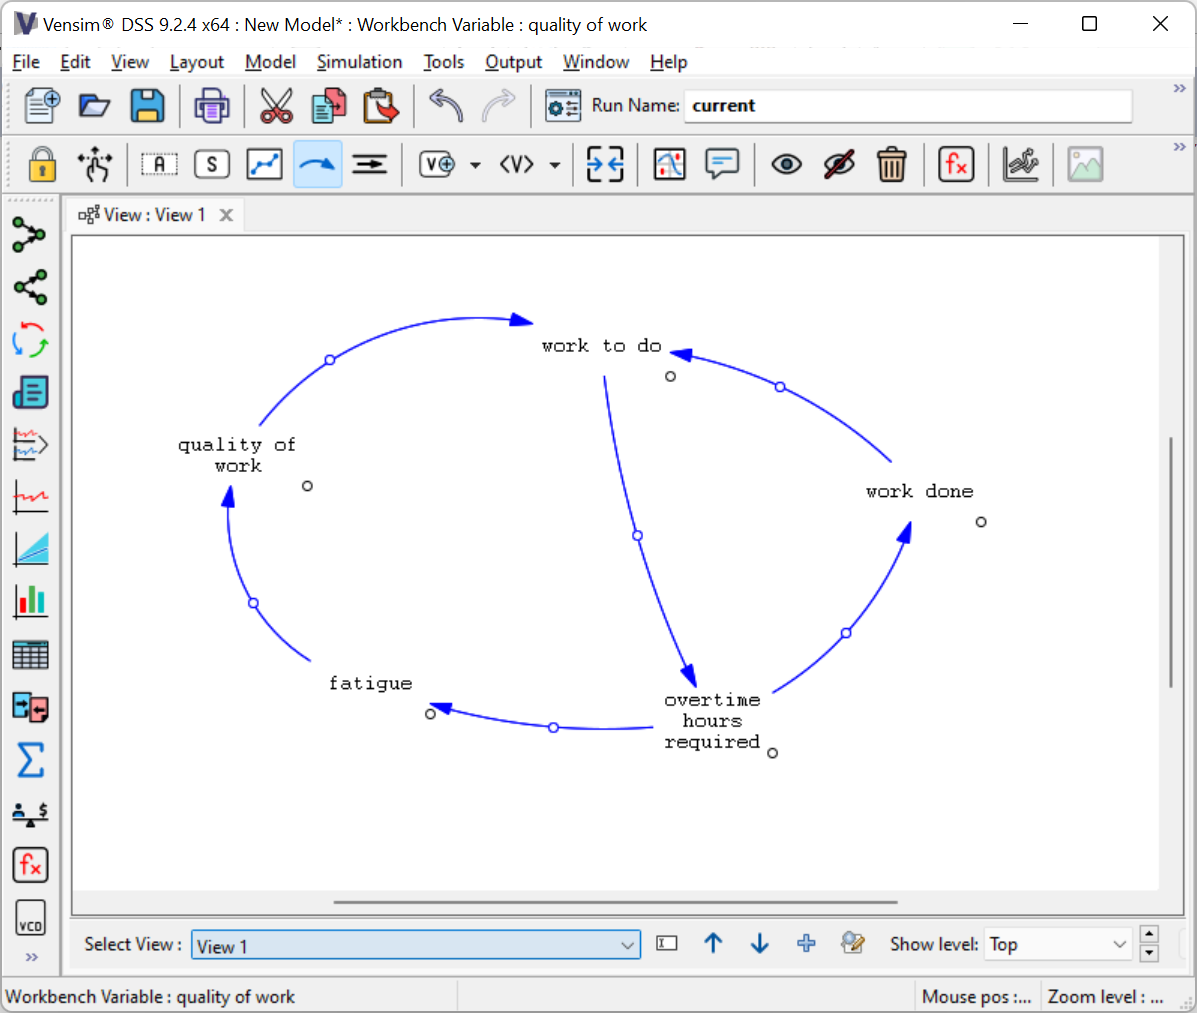Select the Stock (S) sketch tool
The image size is (1197, 1013).
(212, 165)
